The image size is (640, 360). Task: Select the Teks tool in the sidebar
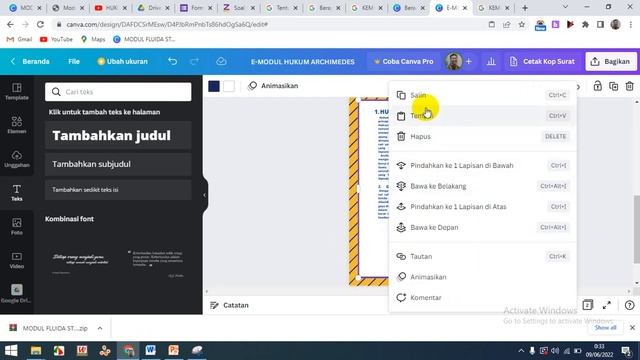pos(17,193)
